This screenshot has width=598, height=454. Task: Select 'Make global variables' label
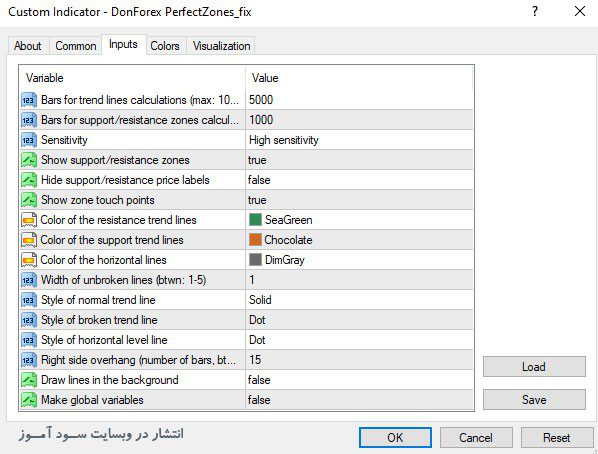[92, 400]
